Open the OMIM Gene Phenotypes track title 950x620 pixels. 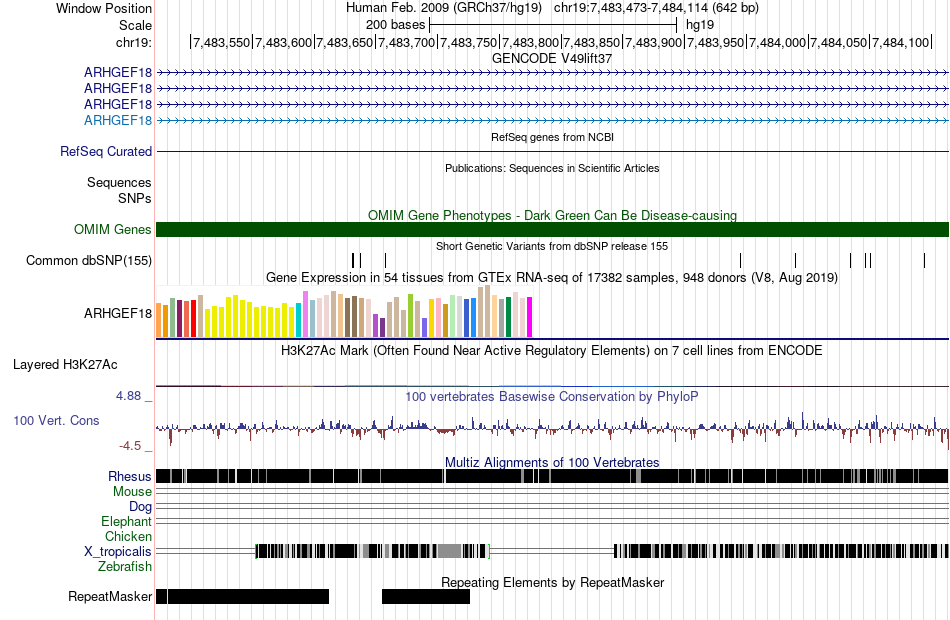click(x=552, y=216)
